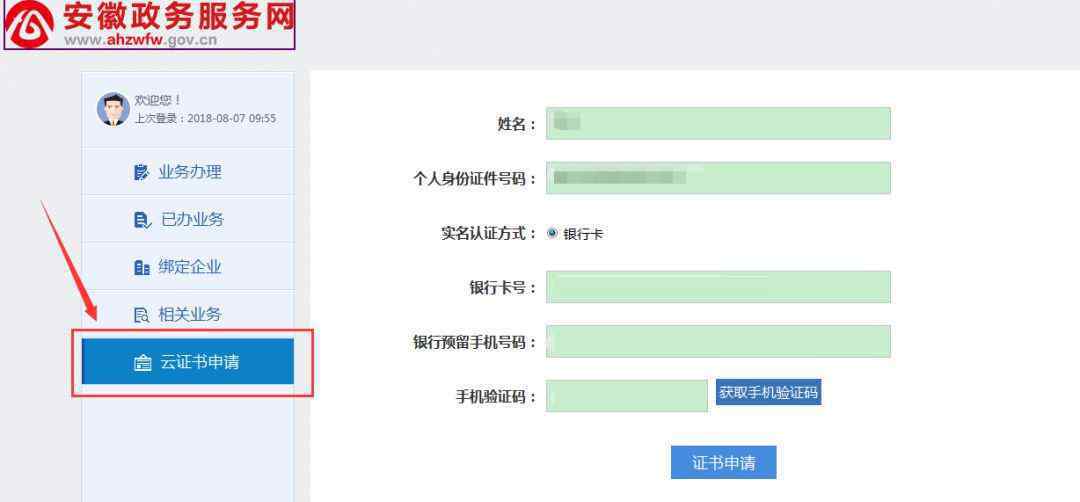Viewport: 1080px width, 502px height.
Task: Click the 云证书申请 certificate icon
Action: click(143, 363)
